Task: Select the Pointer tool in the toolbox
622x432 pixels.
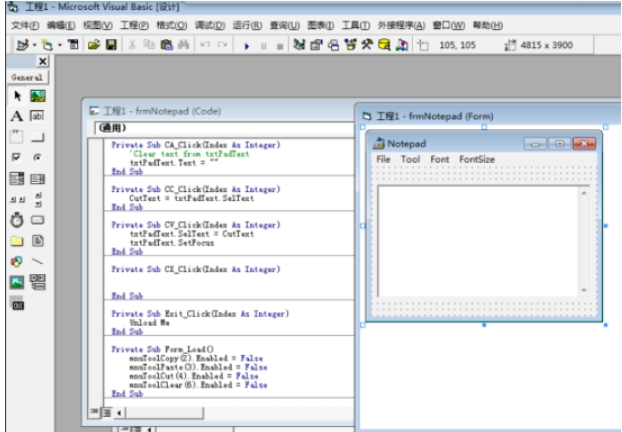Action: click(17, 96)
